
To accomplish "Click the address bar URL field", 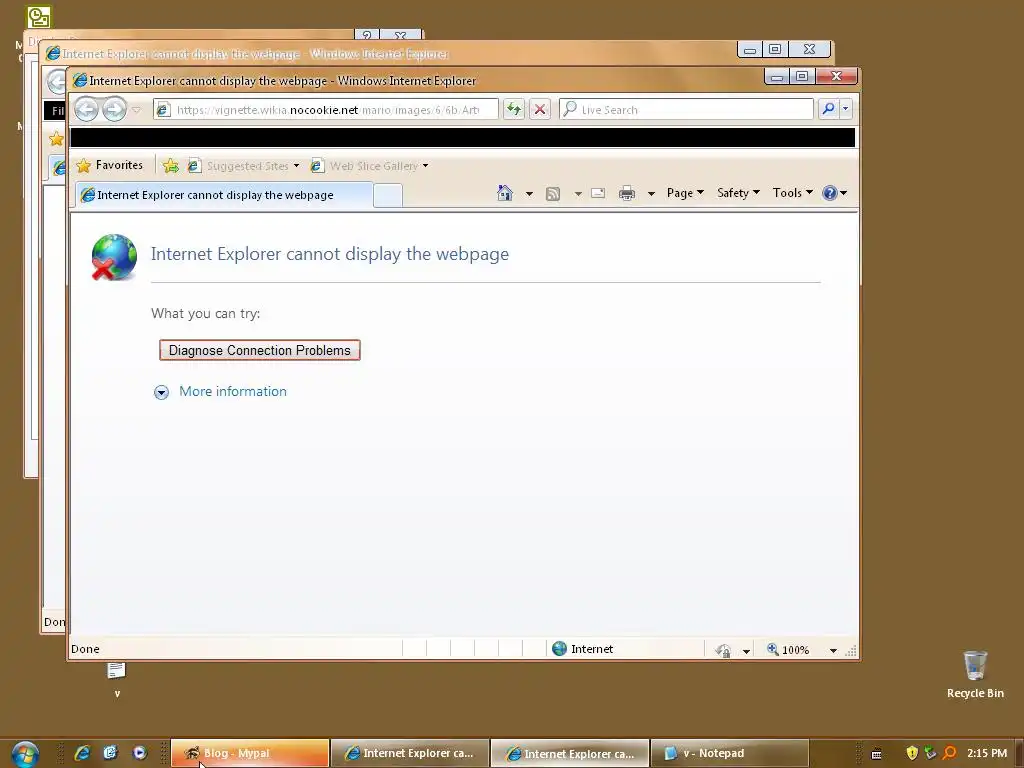I will (326, 110).
